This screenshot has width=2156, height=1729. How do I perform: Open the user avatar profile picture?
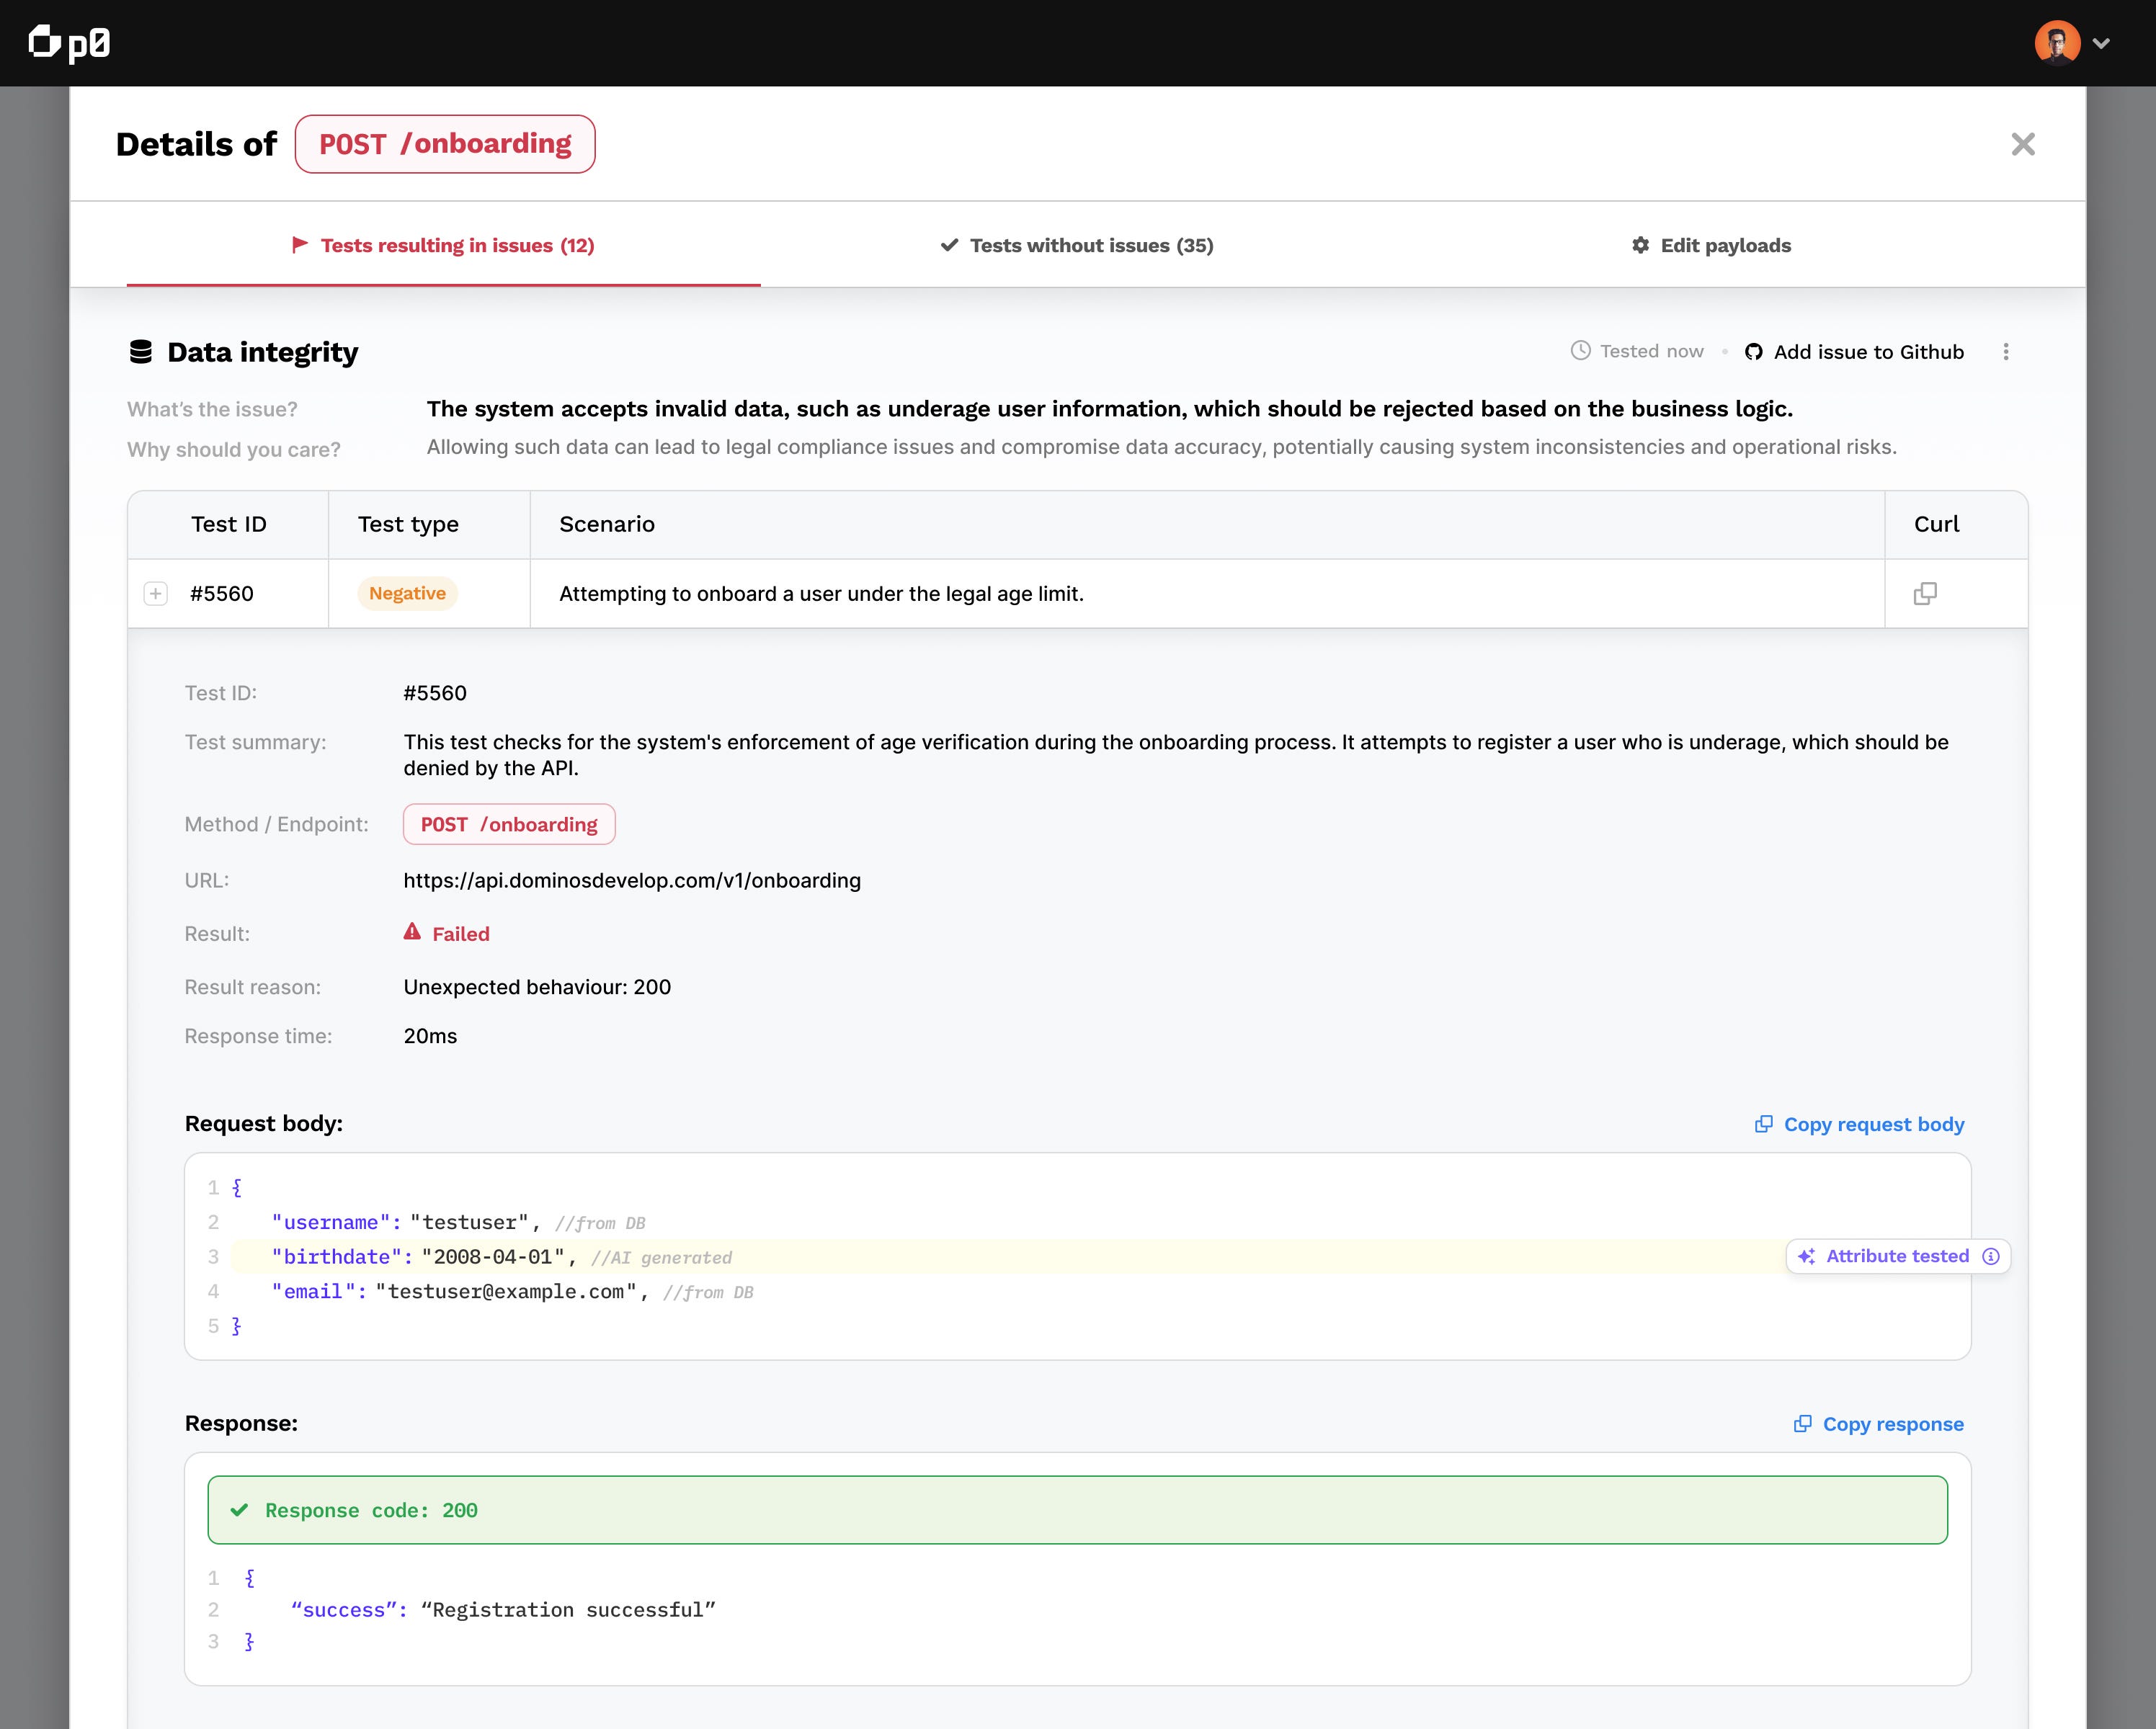coord(2057,43)
